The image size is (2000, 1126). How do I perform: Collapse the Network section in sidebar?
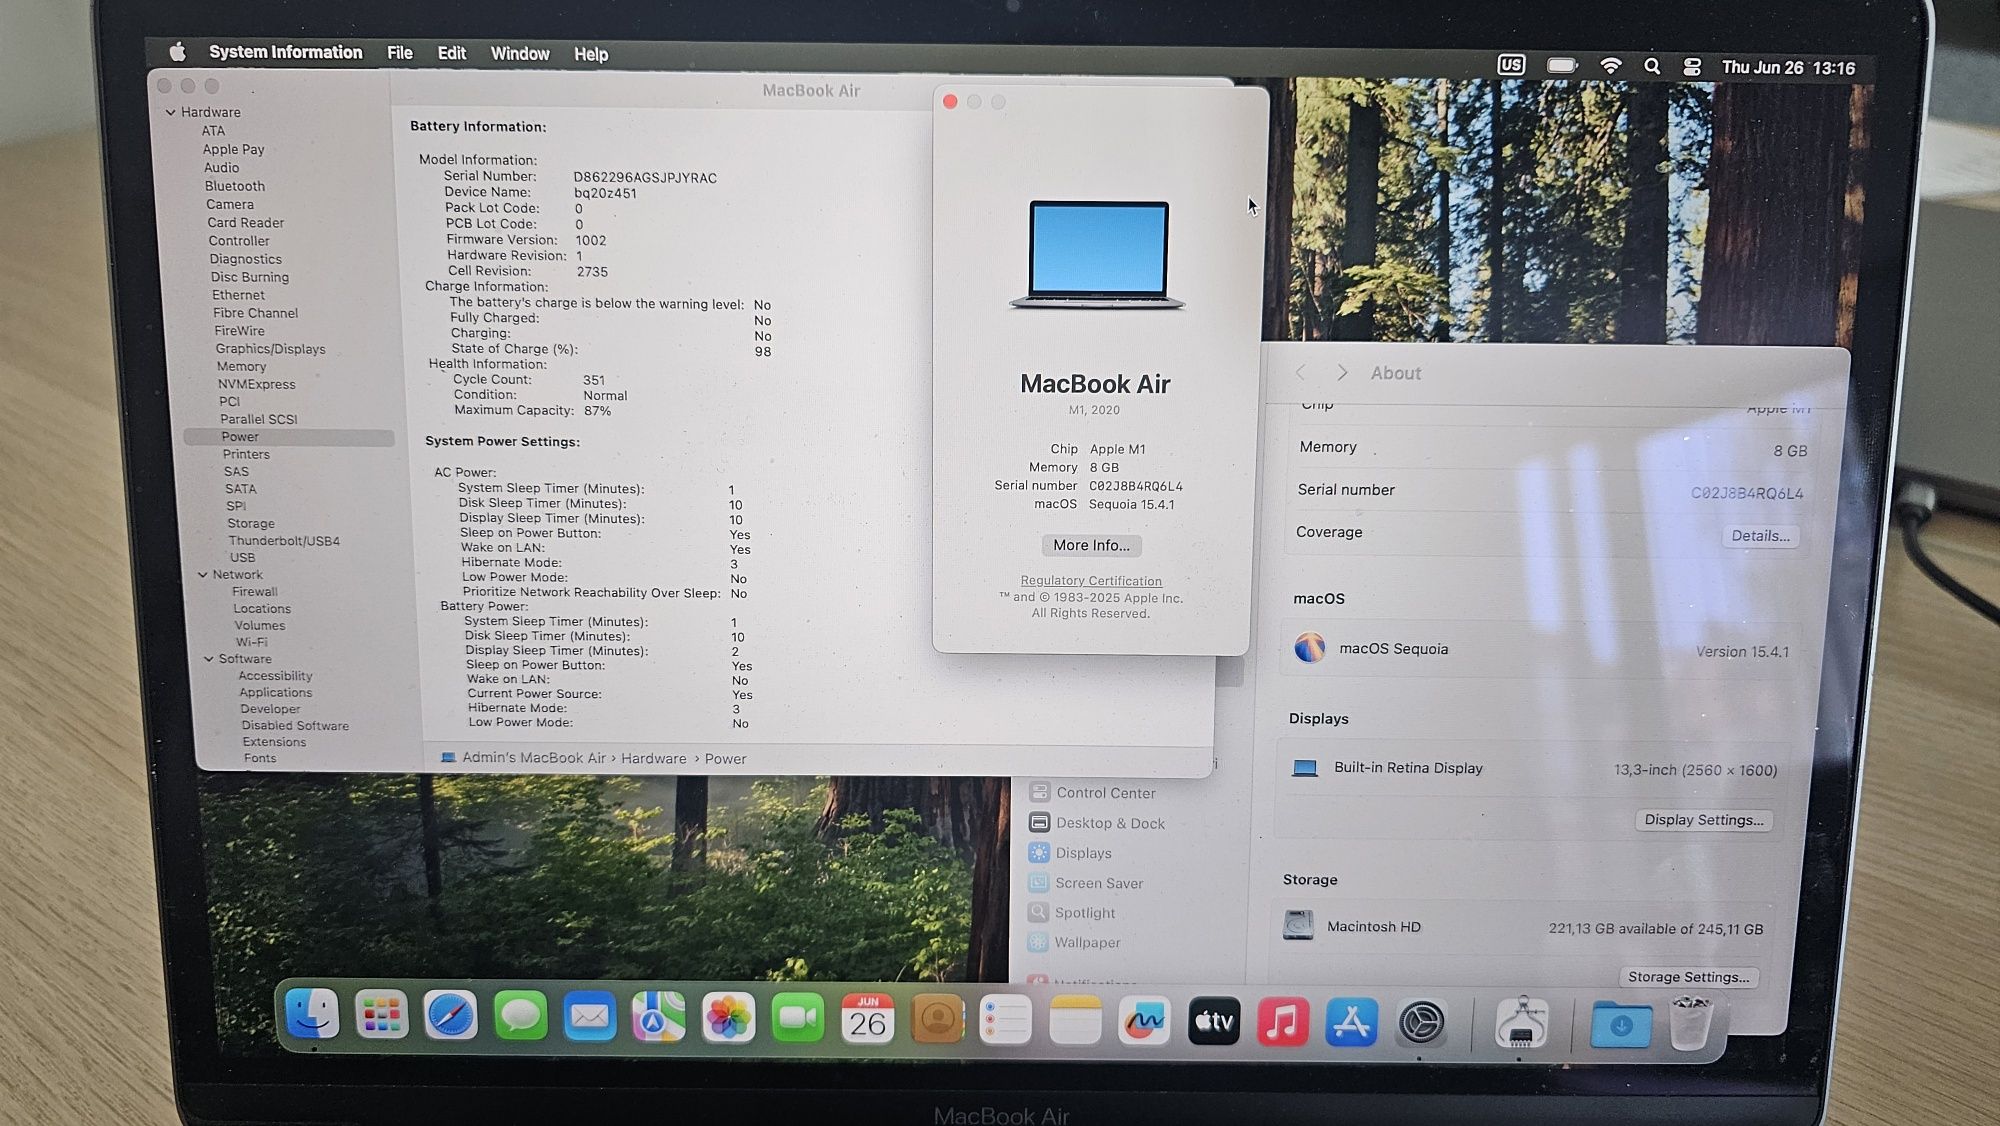click(x=203, y=575)
